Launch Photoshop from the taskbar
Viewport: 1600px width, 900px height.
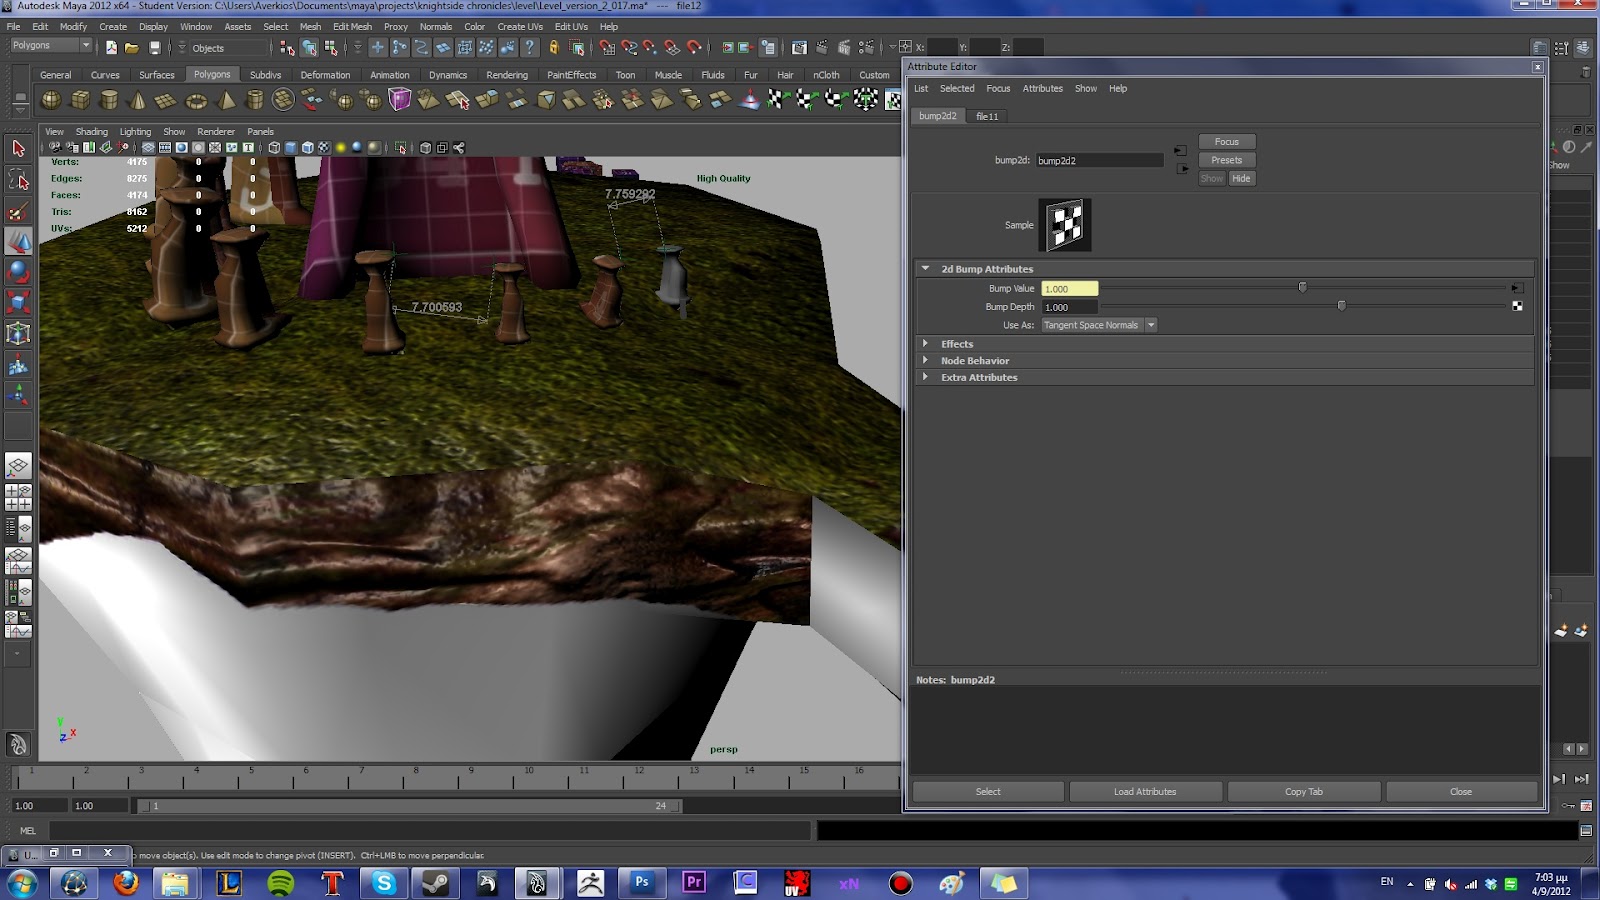click(x=641, y=884)
